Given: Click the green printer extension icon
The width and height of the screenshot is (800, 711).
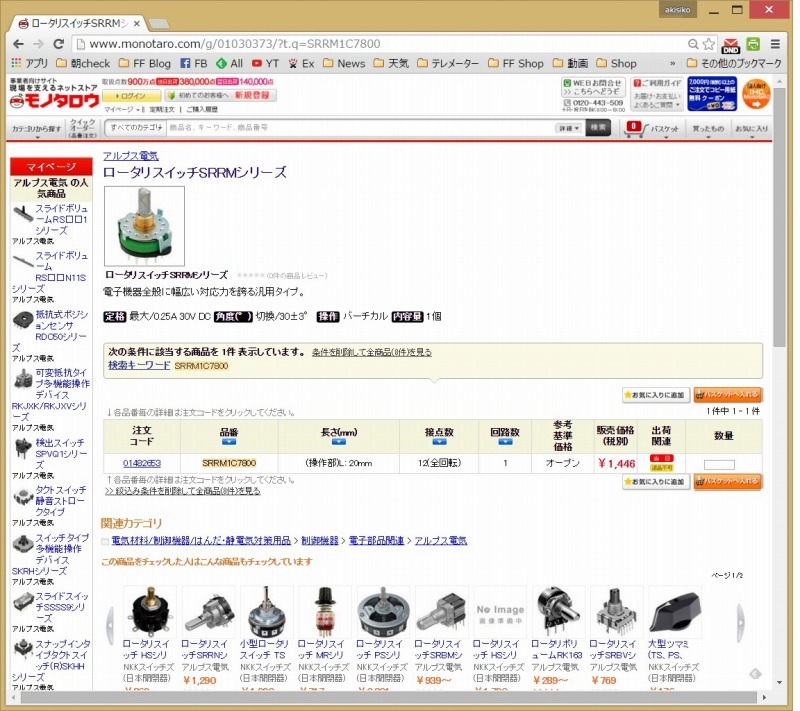Looking at the screenshot, I should tap(753, 44).
